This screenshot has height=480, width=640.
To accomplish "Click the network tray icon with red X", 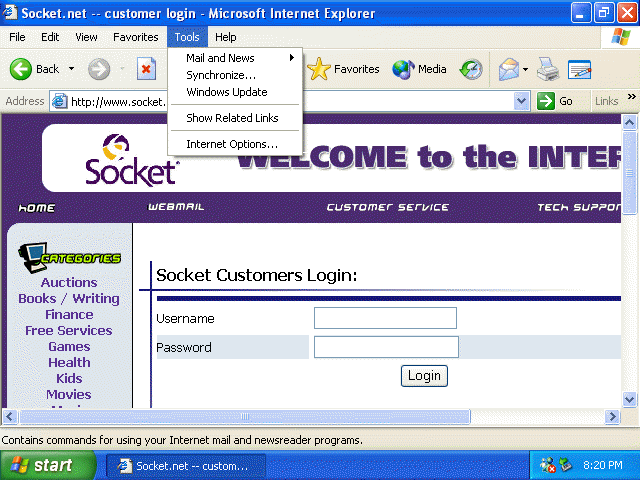I will tap(547, 464).
